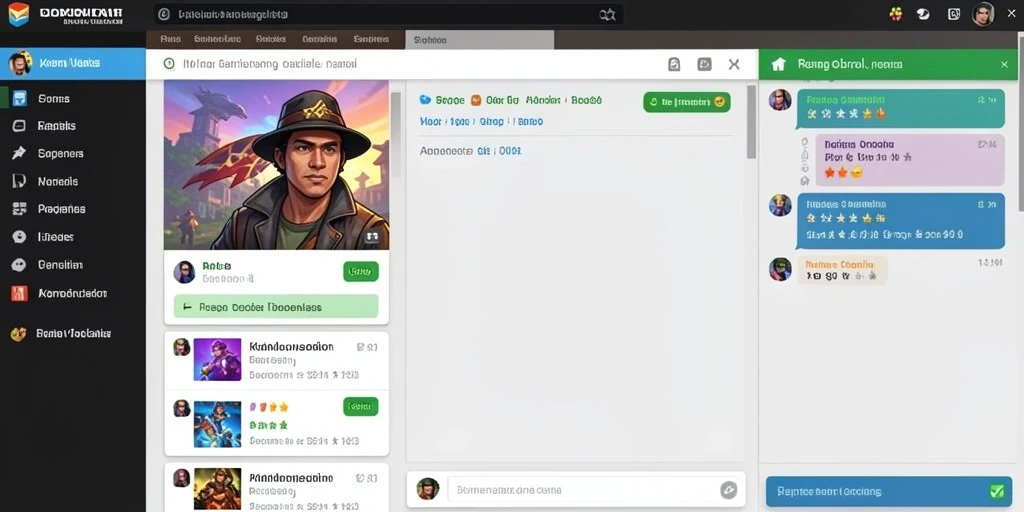The width and height of the screenshot is (1024, 512).
Task: Click the pin icon in left sidebar
Action: coord(18,153)
